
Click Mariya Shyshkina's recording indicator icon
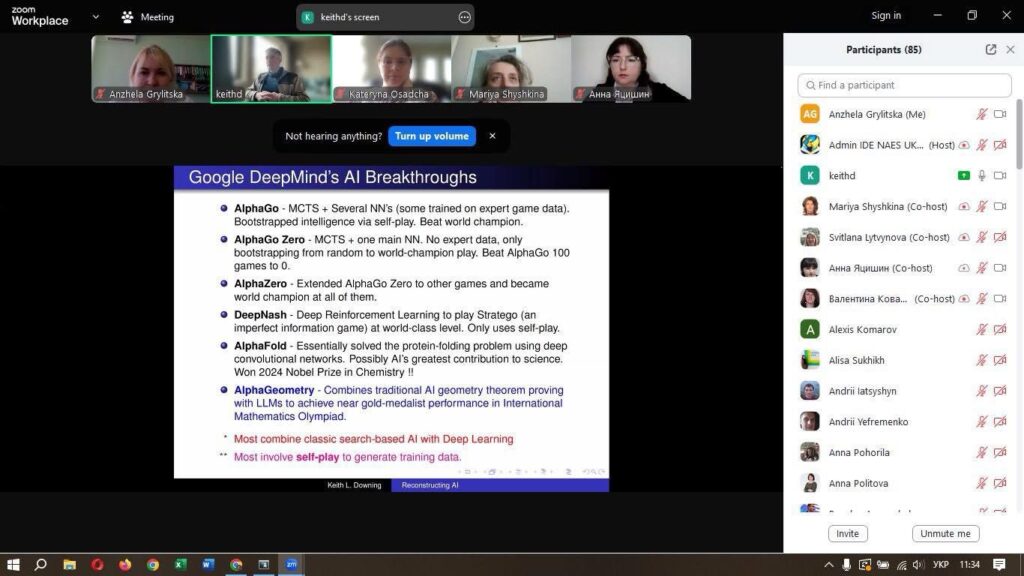(964, 207)
